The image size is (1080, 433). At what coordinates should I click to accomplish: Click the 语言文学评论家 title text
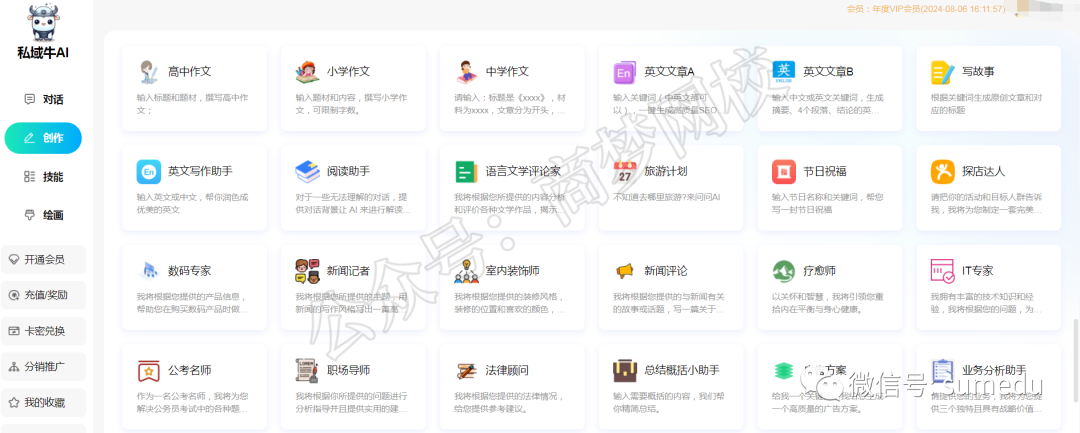[x=523, y=171]
